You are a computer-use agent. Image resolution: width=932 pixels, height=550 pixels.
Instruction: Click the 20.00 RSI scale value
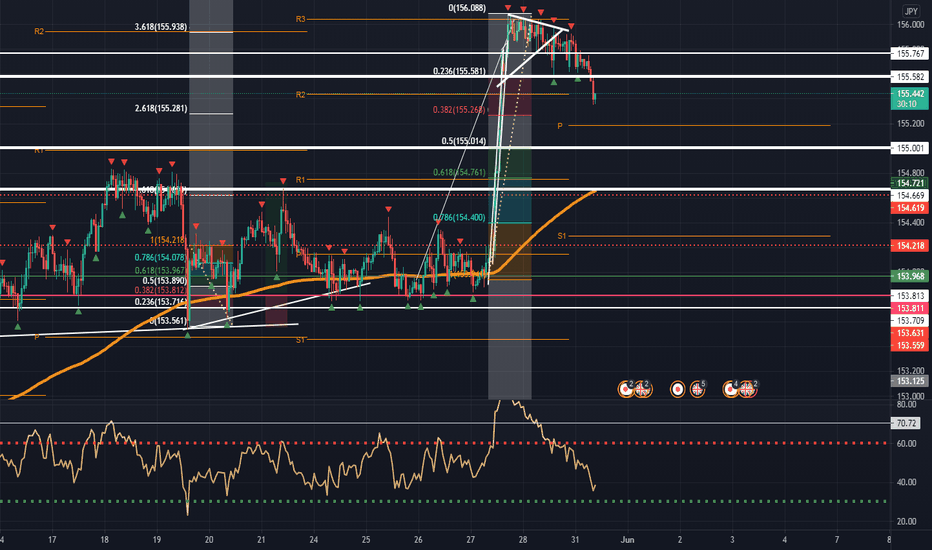(x=906, y=521)
